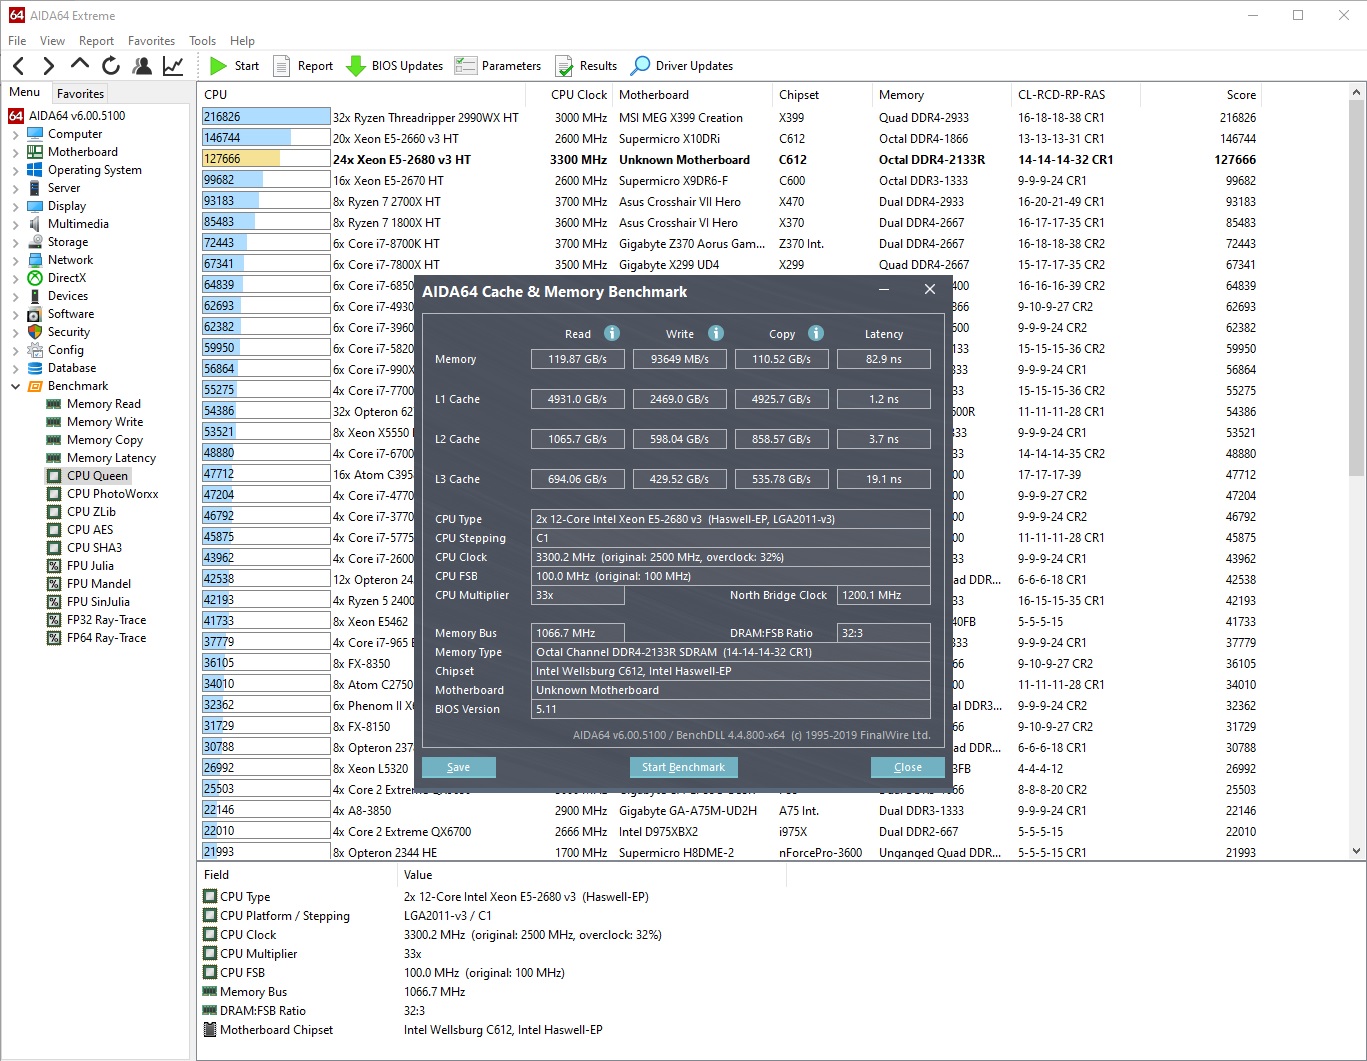Close Cache & Memory Benchmark dialog with X
This screenshot has height=1061, width=1367.
(x=930, y=289)
